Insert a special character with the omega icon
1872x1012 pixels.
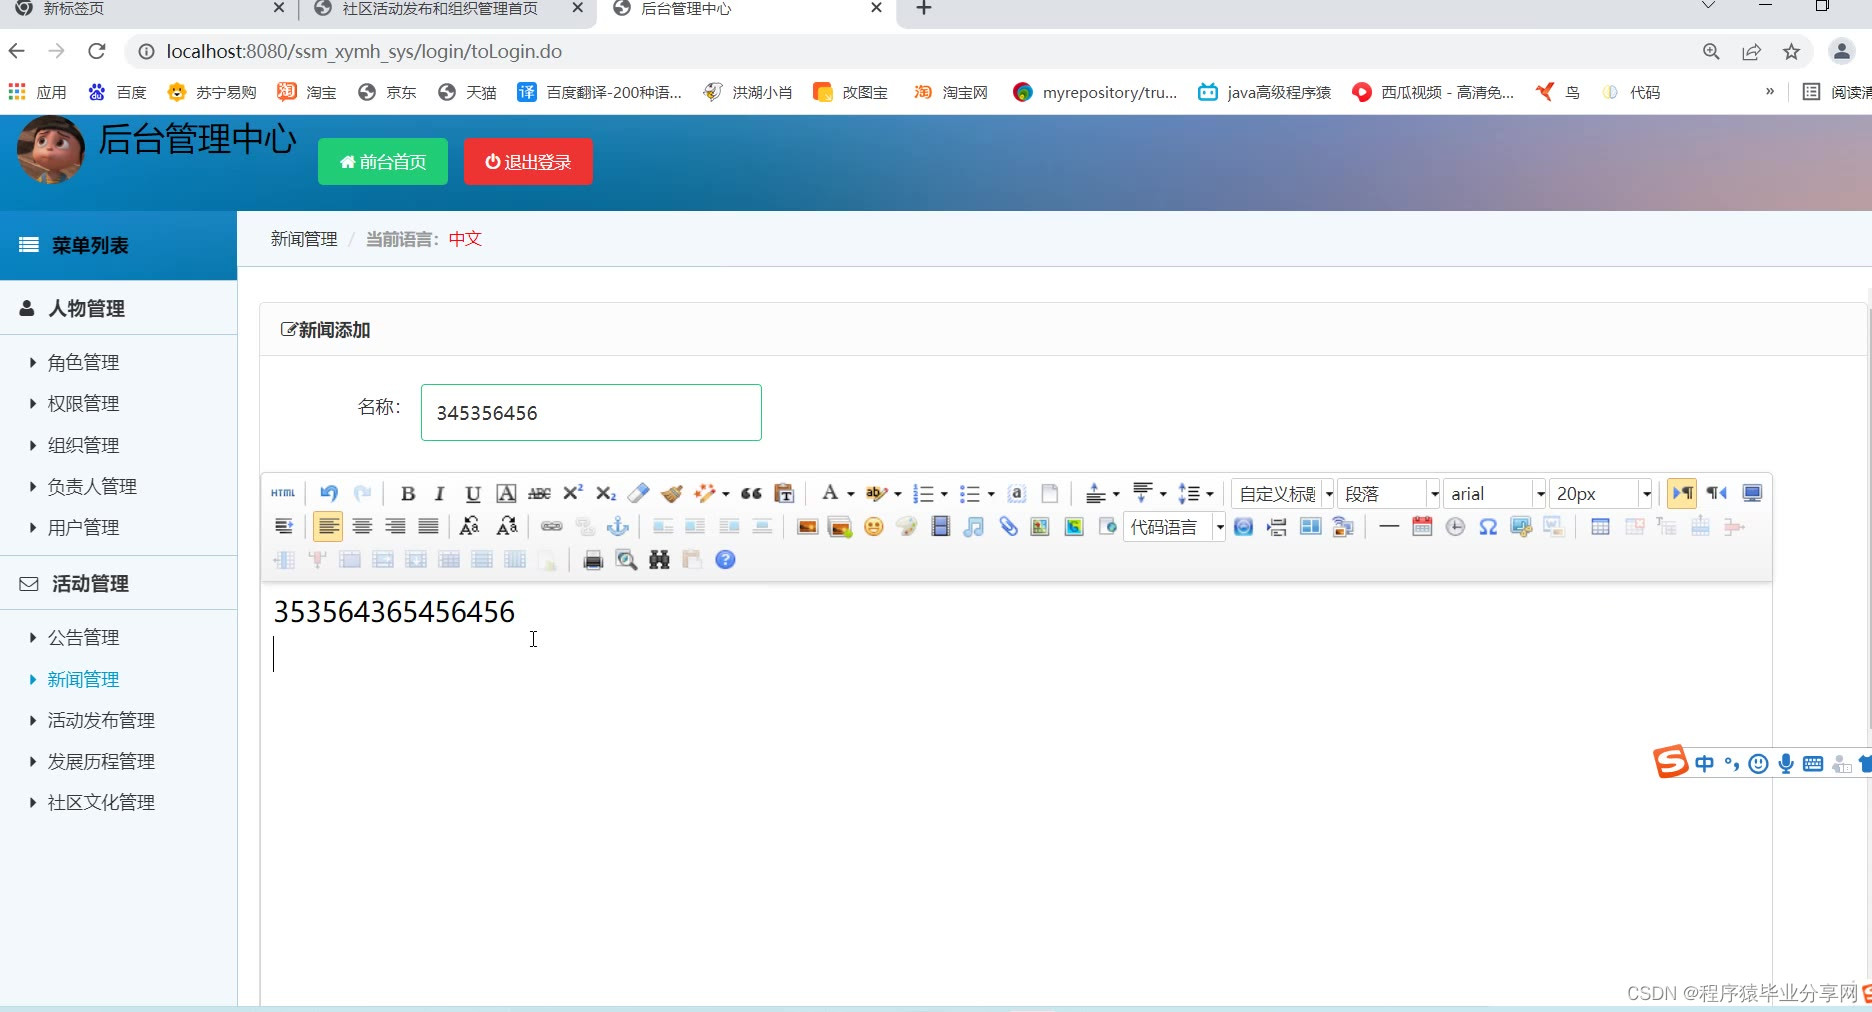coord(1488,527)
